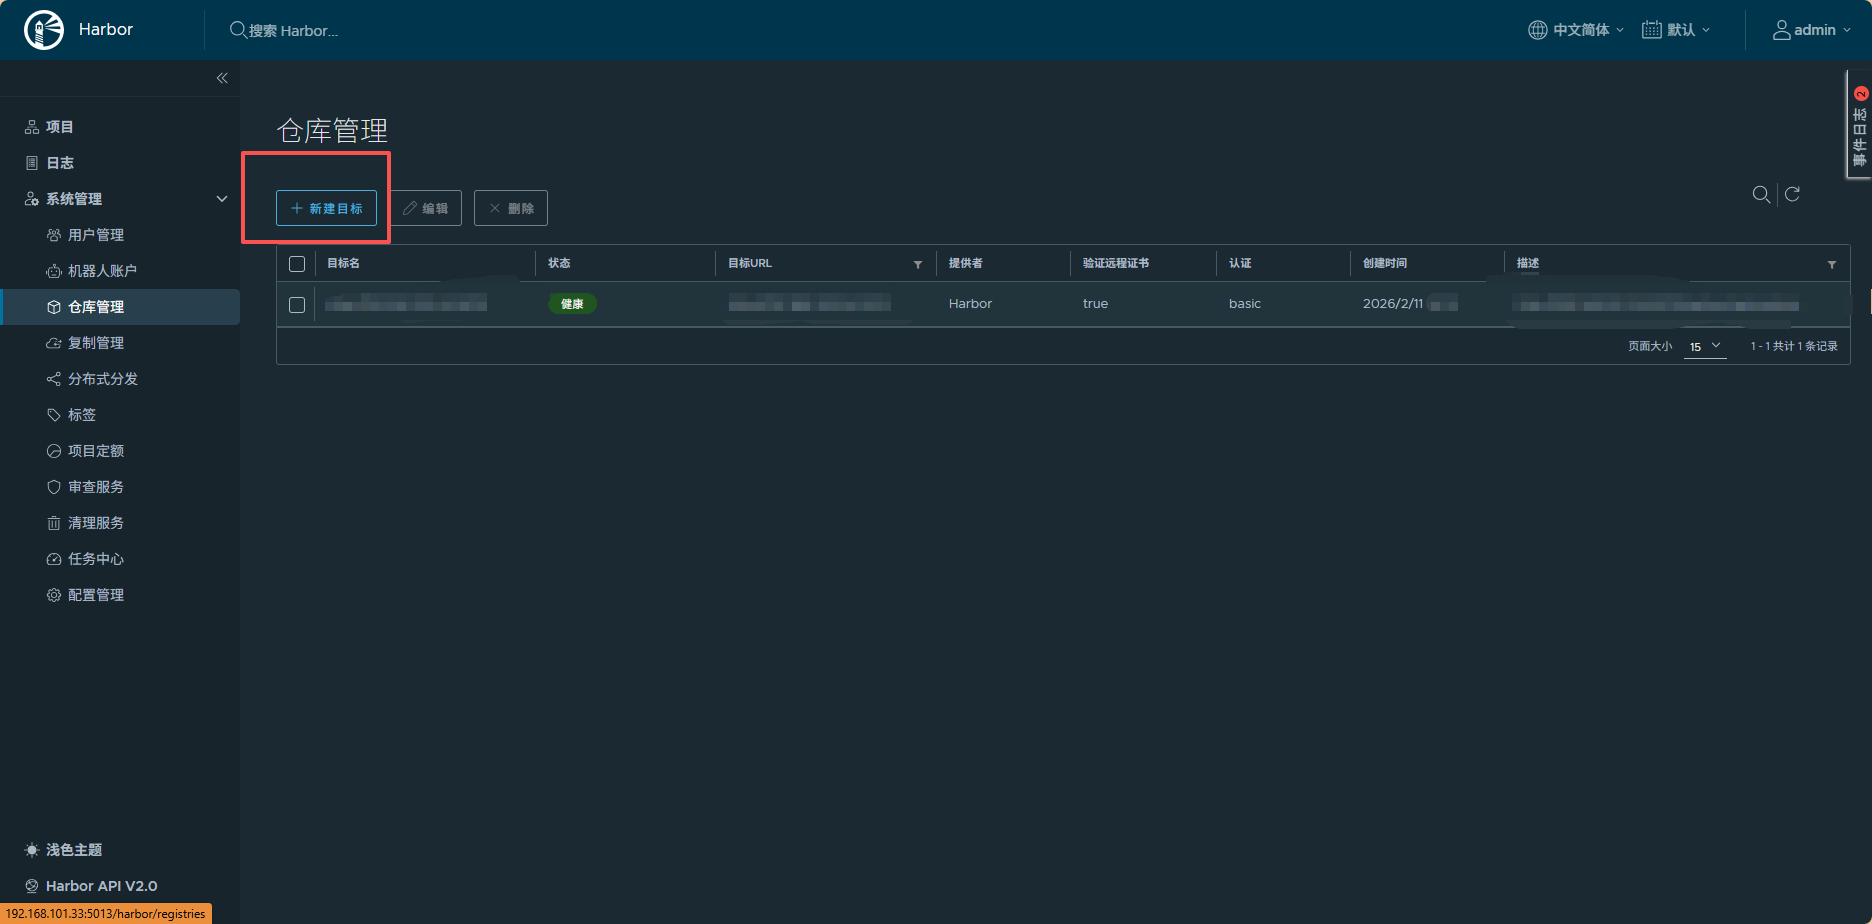Open filter icon on 描述 column
Image resolution: width=1872 pixels, height=924 pixels.
(1832, 264)
